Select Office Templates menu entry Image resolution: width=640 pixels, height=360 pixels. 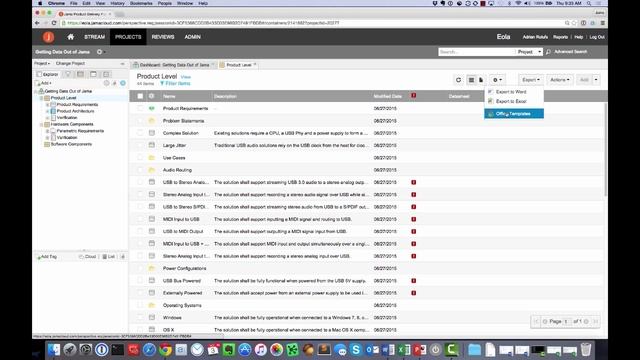point(514,113)
